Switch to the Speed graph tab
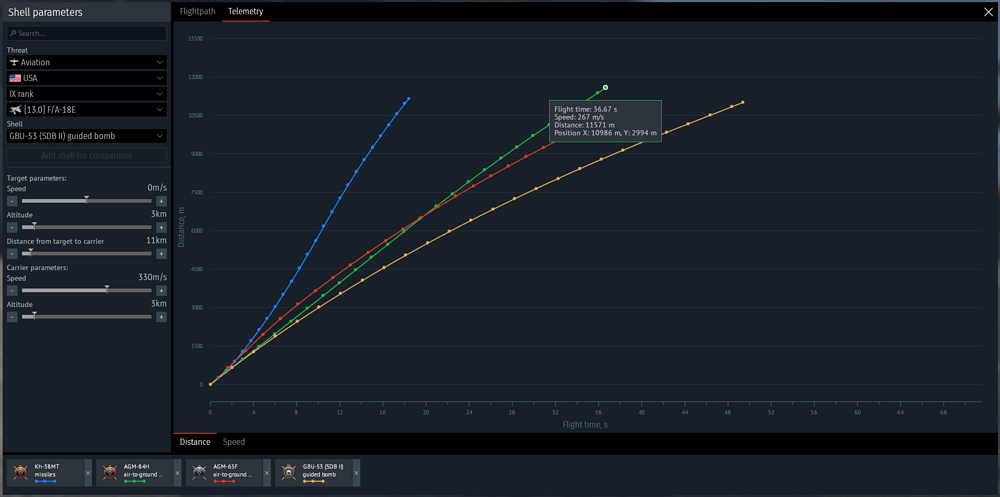Screen dimensions: 1000x497 coord(233,441)
